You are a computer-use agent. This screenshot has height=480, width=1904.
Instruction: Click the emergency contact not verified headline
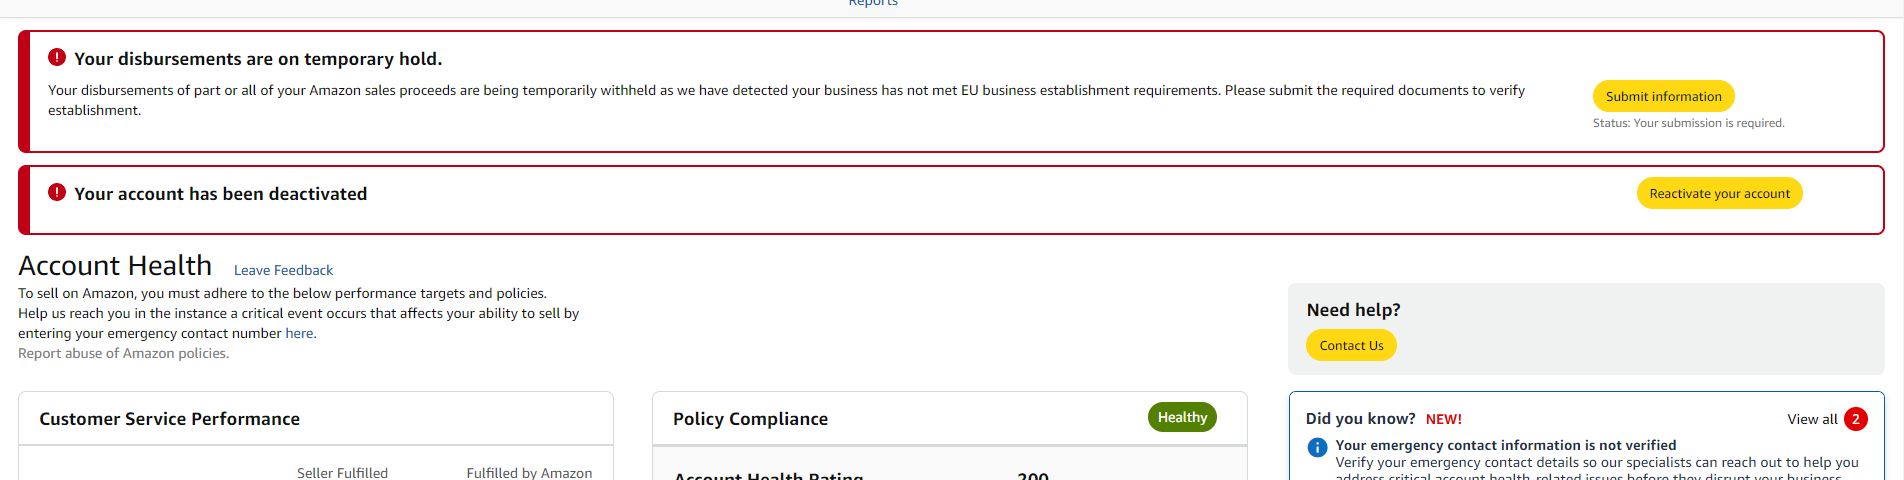pos(1505,445)
